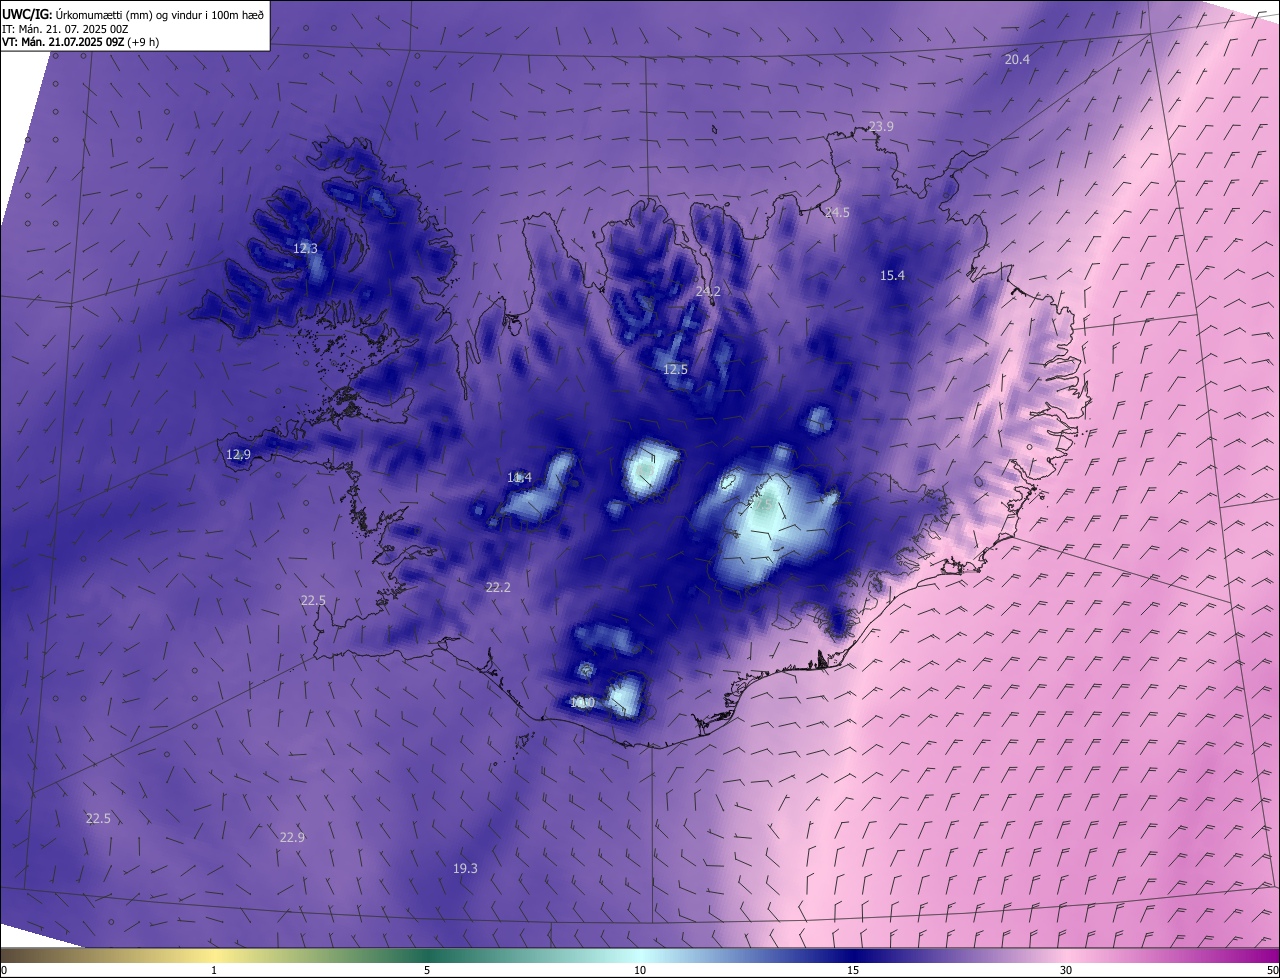The height and width of the screenshot is (978, 1280).
Task: Click the 15 tick on the color scale
Action: pyautogui.click(x=853, y=970)
